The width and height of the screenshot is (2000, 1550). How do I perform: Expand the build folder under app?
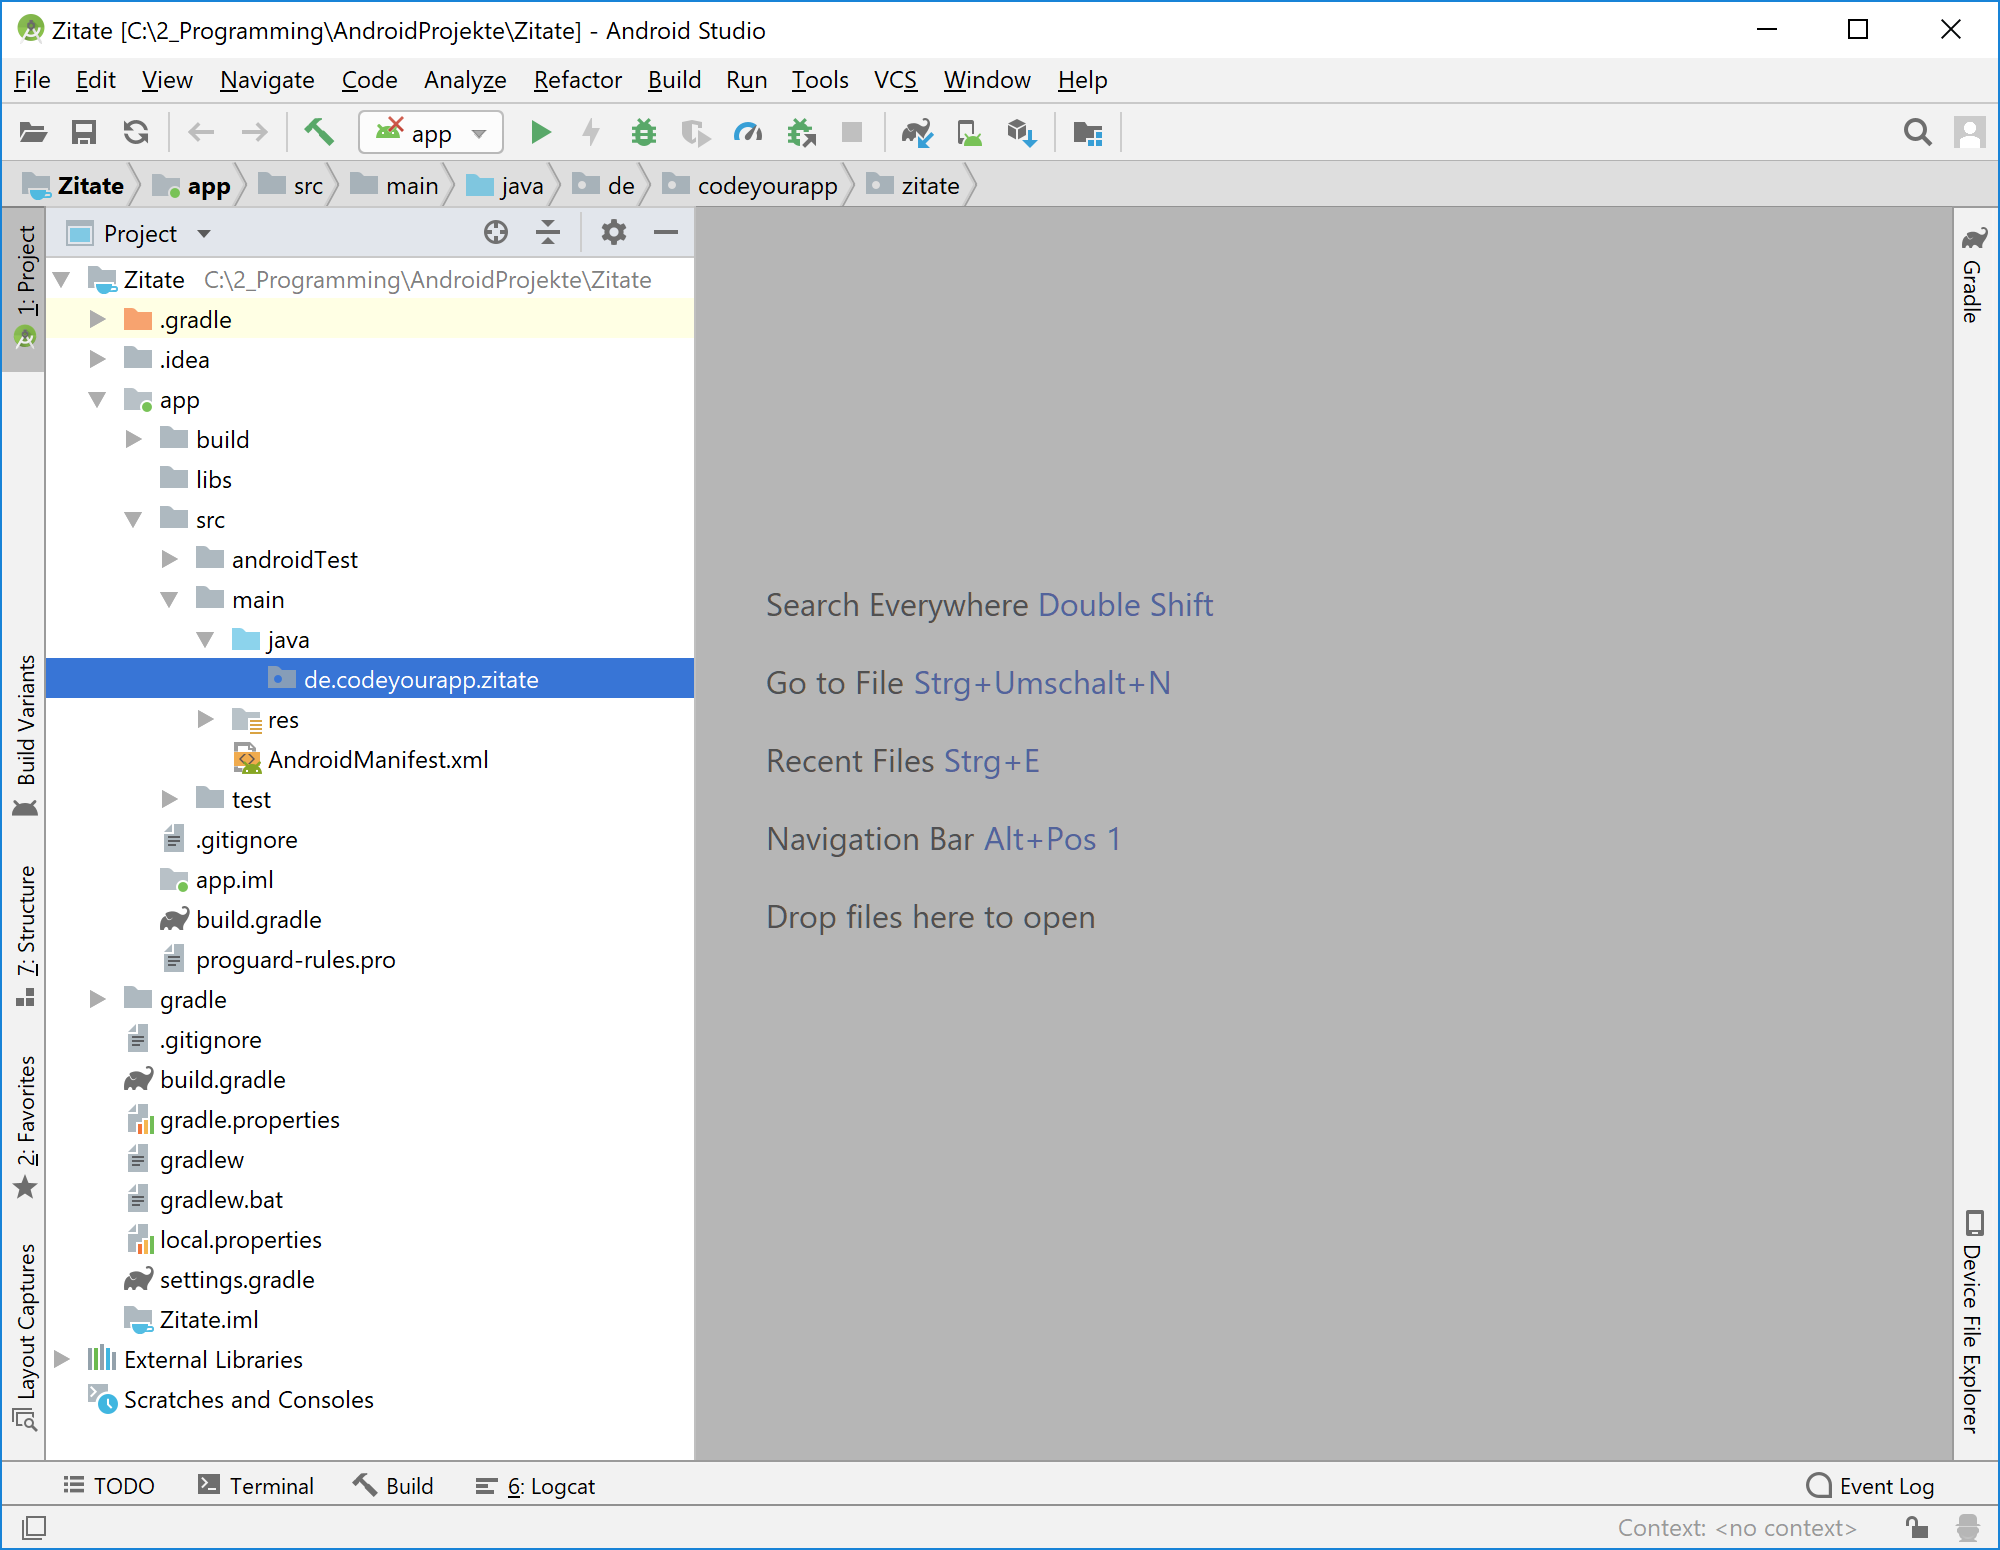click(x=134, y=440)
